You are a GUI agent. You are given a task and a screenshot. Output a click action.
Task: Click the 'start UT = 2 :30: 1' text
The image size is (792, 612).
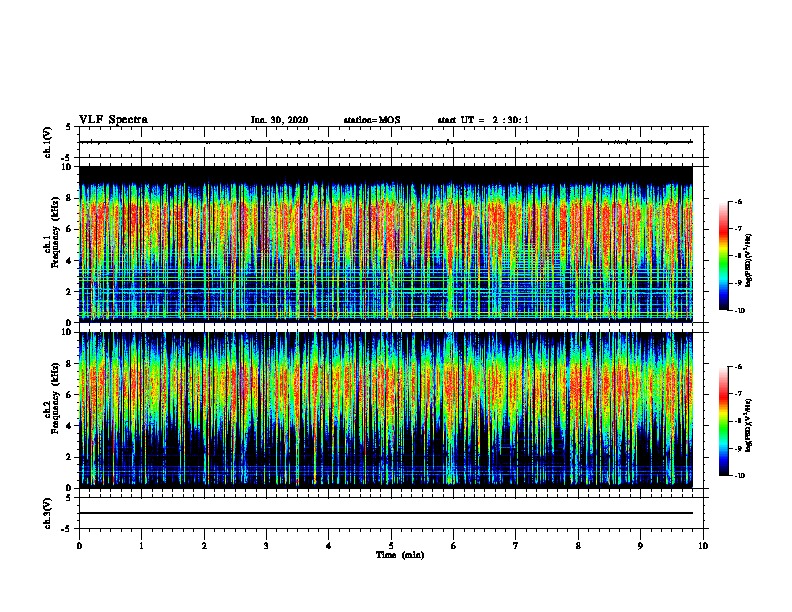coord(483,120)
